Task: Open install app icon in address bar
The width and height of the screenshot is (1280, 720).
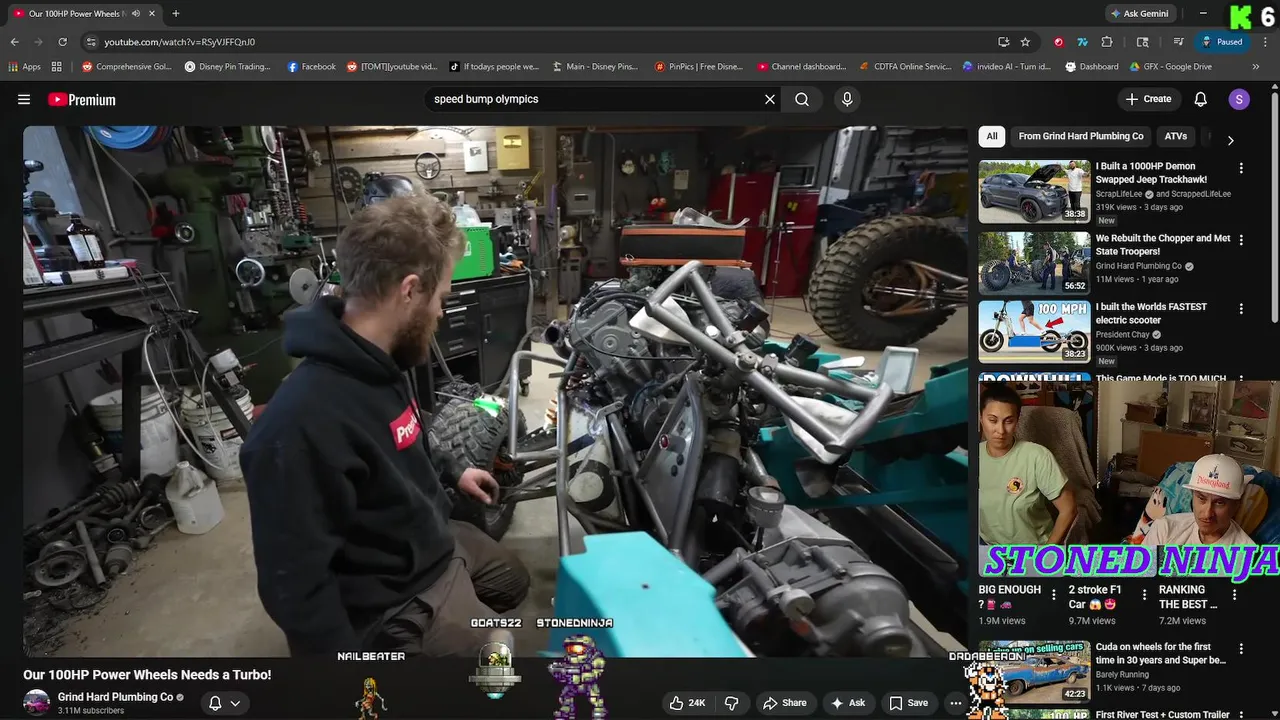Action: (1003, 42)
